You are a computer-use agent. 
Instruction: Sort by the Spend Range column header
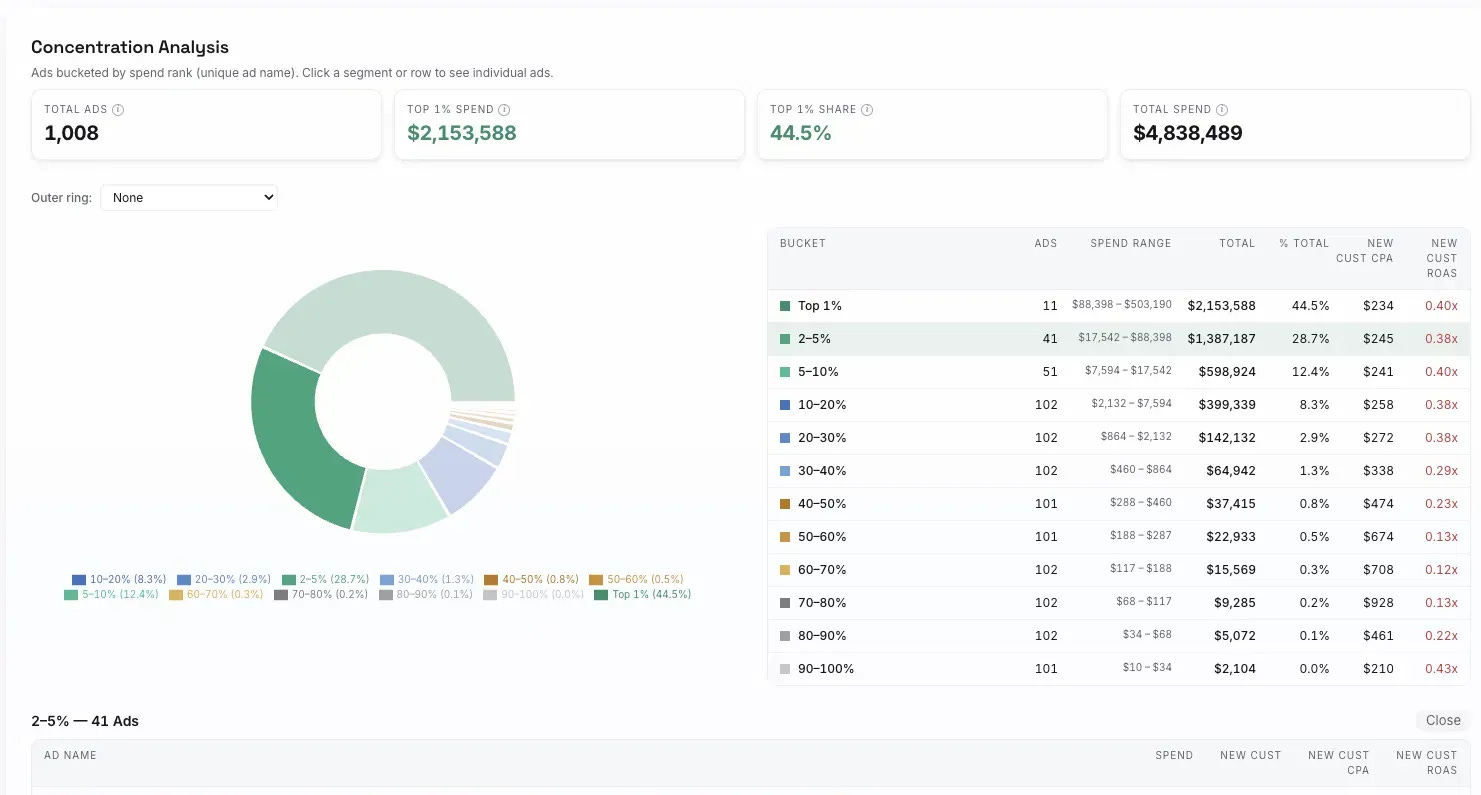[1130, 243]
